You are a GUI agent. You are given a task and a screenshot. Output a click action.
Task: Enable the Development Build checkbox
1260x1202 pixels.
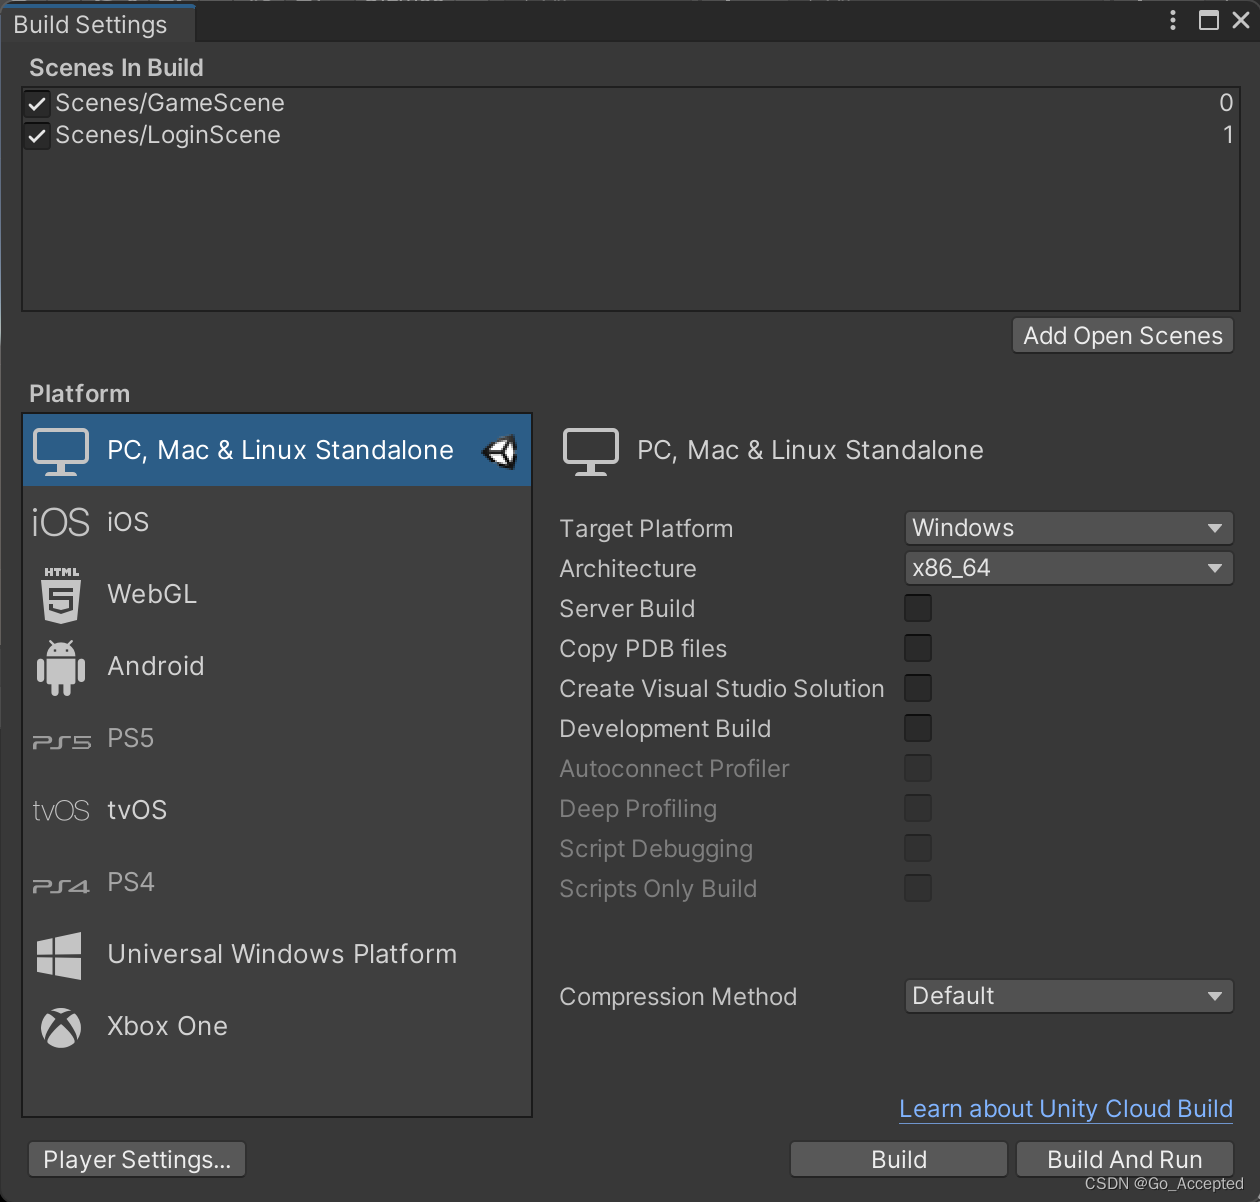(918, 728)
